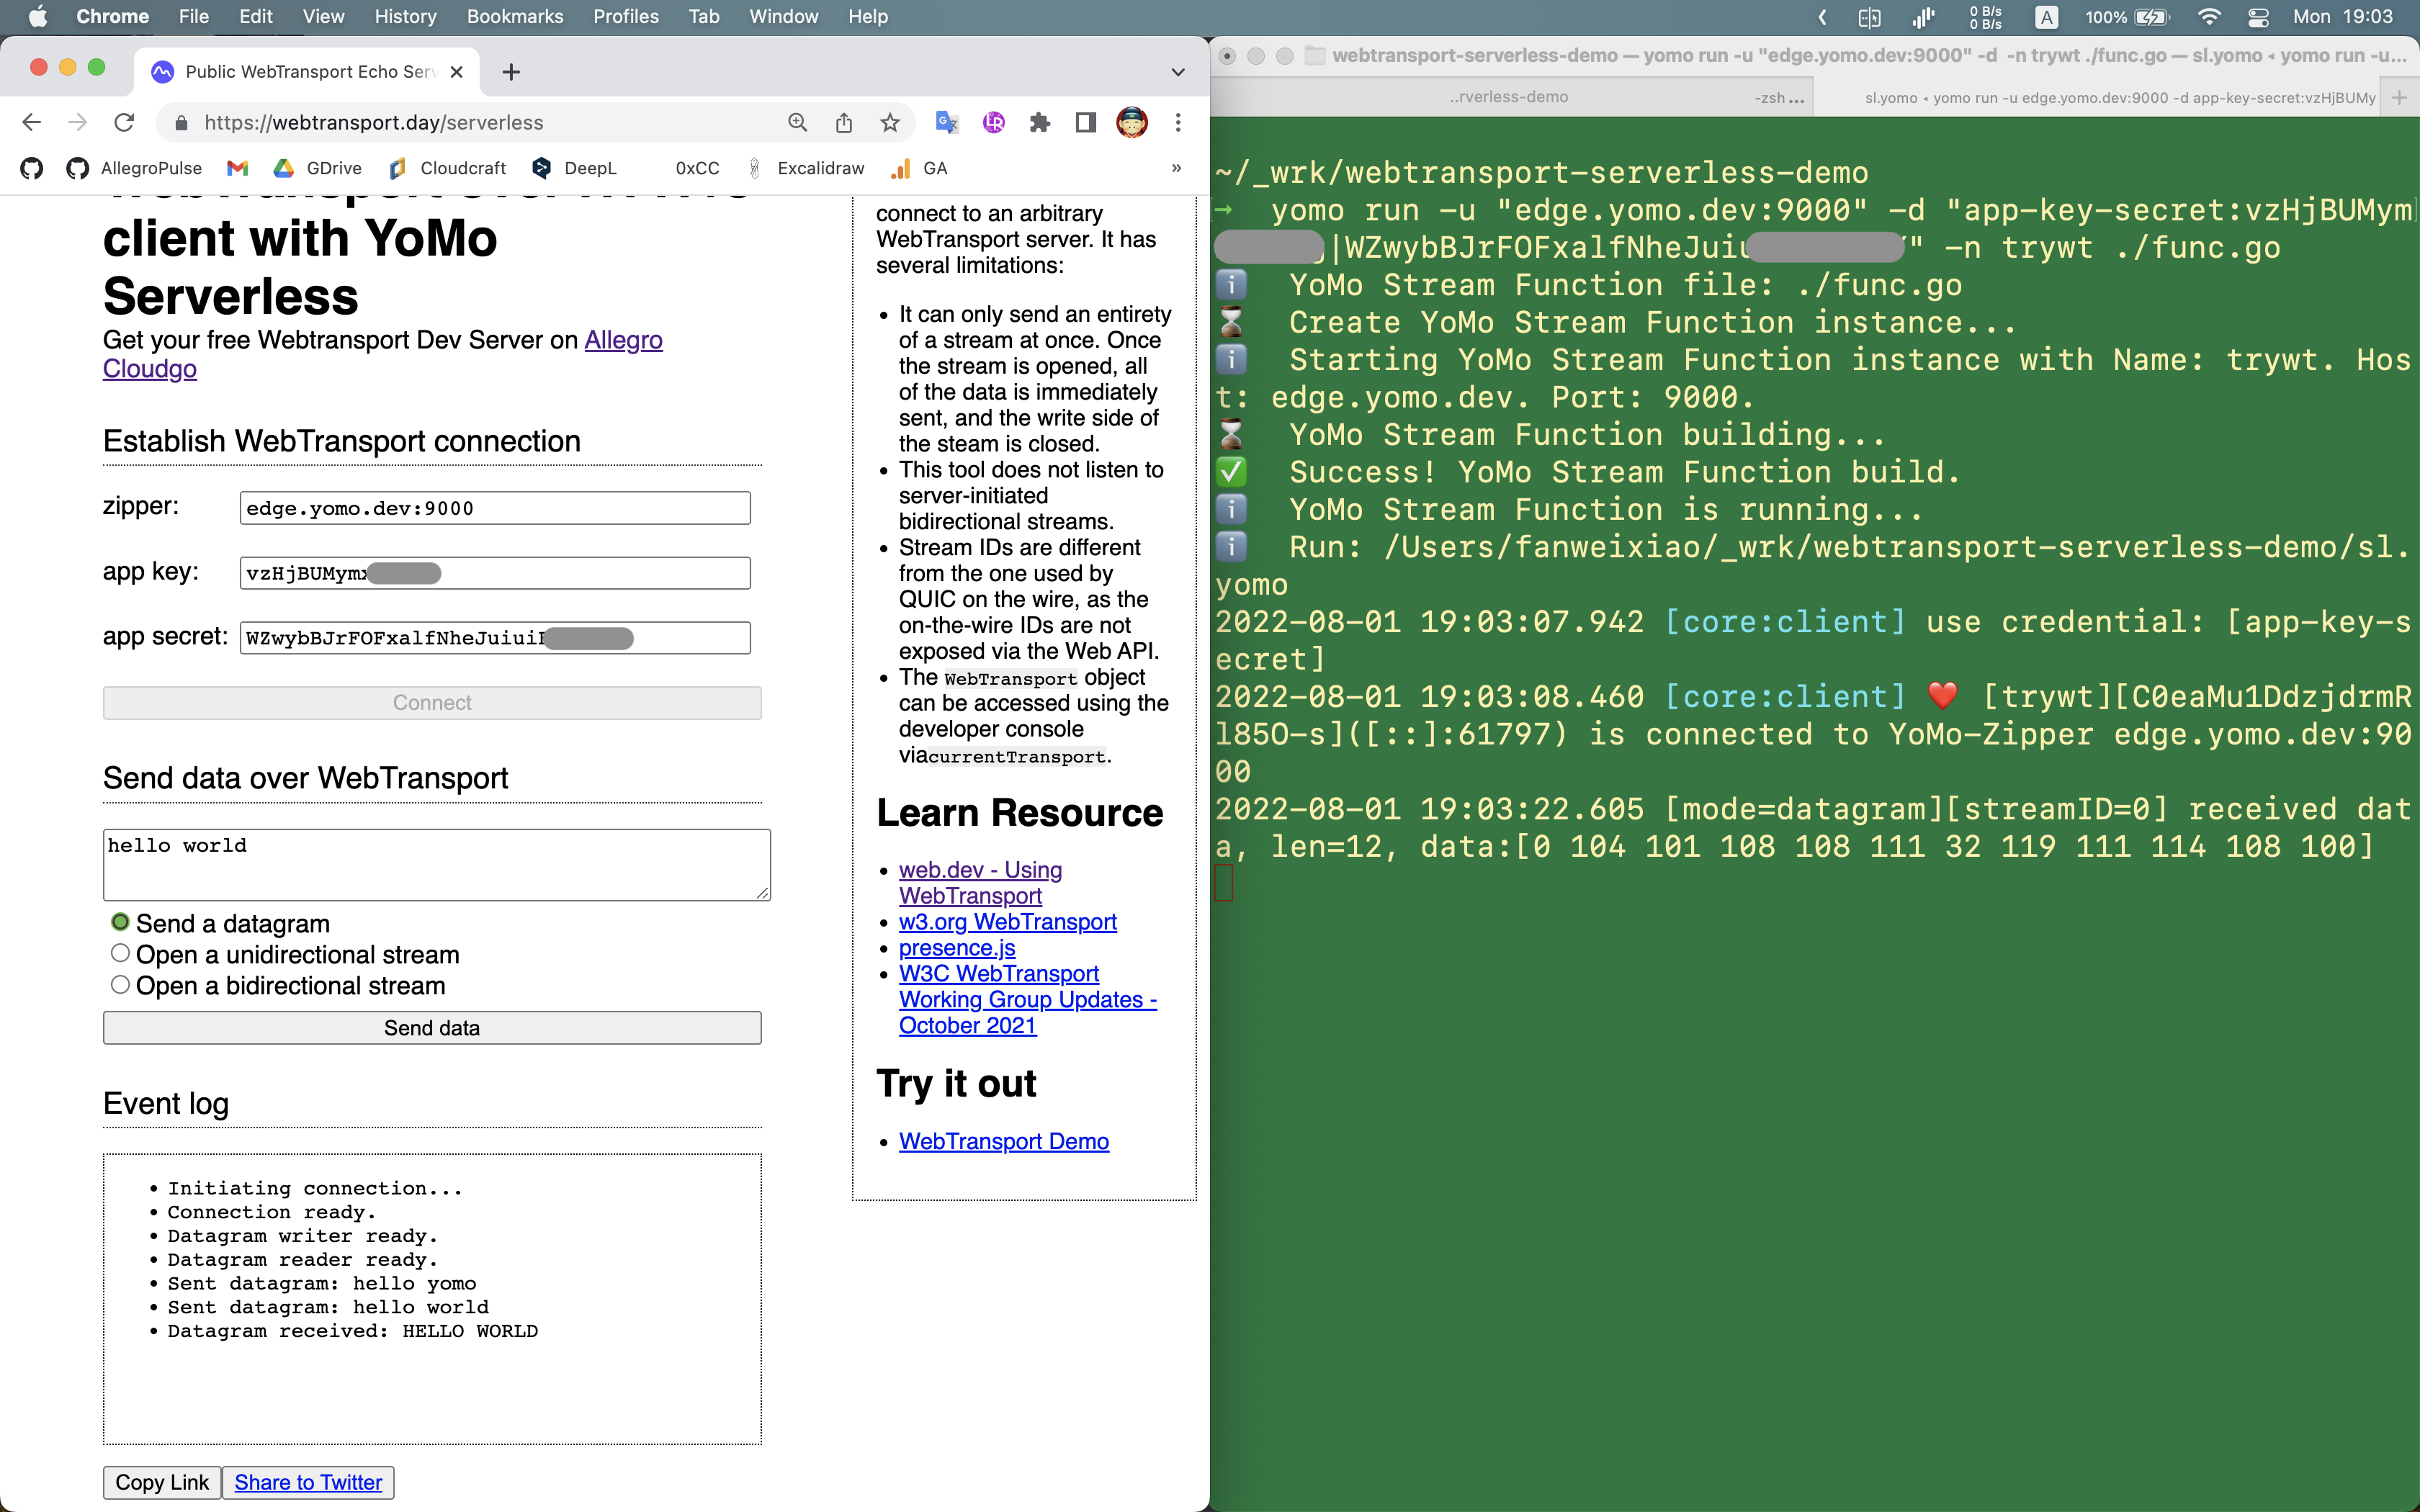
Task: Select Open a bidirectional stream
Action: point(120,985)
